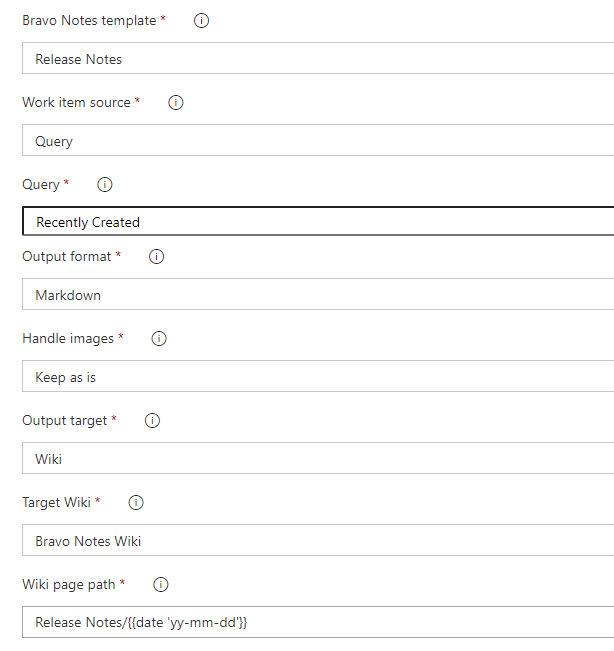
Task: Open the Markdown output format dropdown
Action: pos(318,294)
